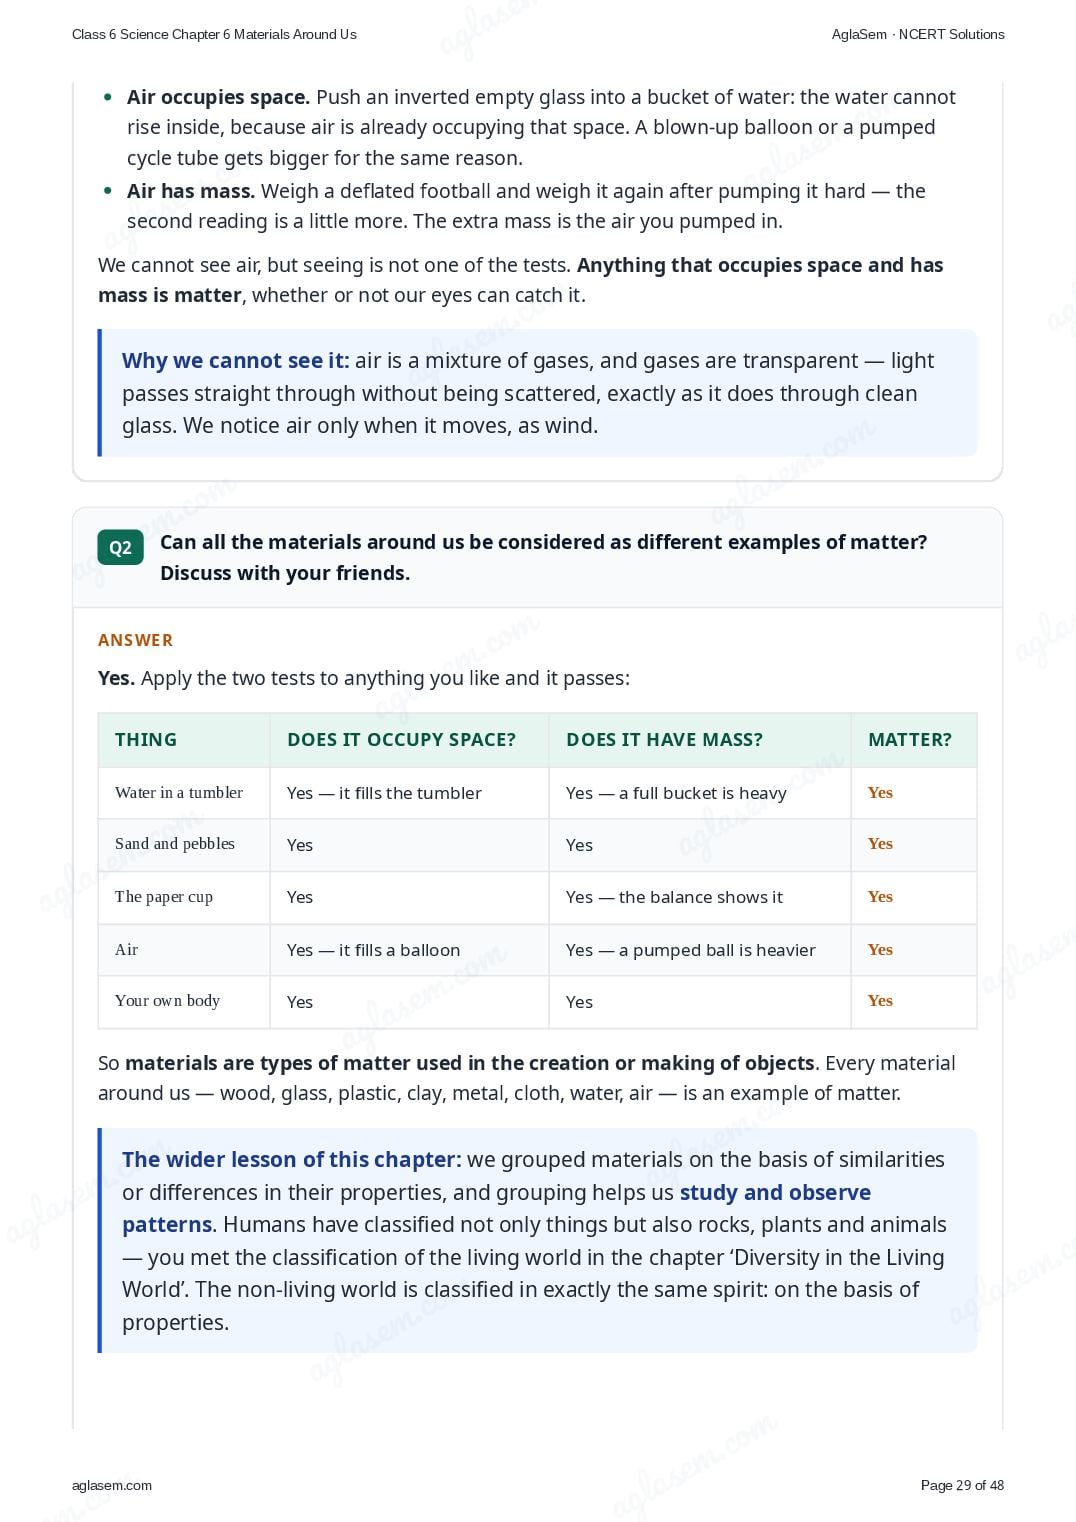Select the MATTER? column header
The image size is (1076, 1522).
(910, 740)
